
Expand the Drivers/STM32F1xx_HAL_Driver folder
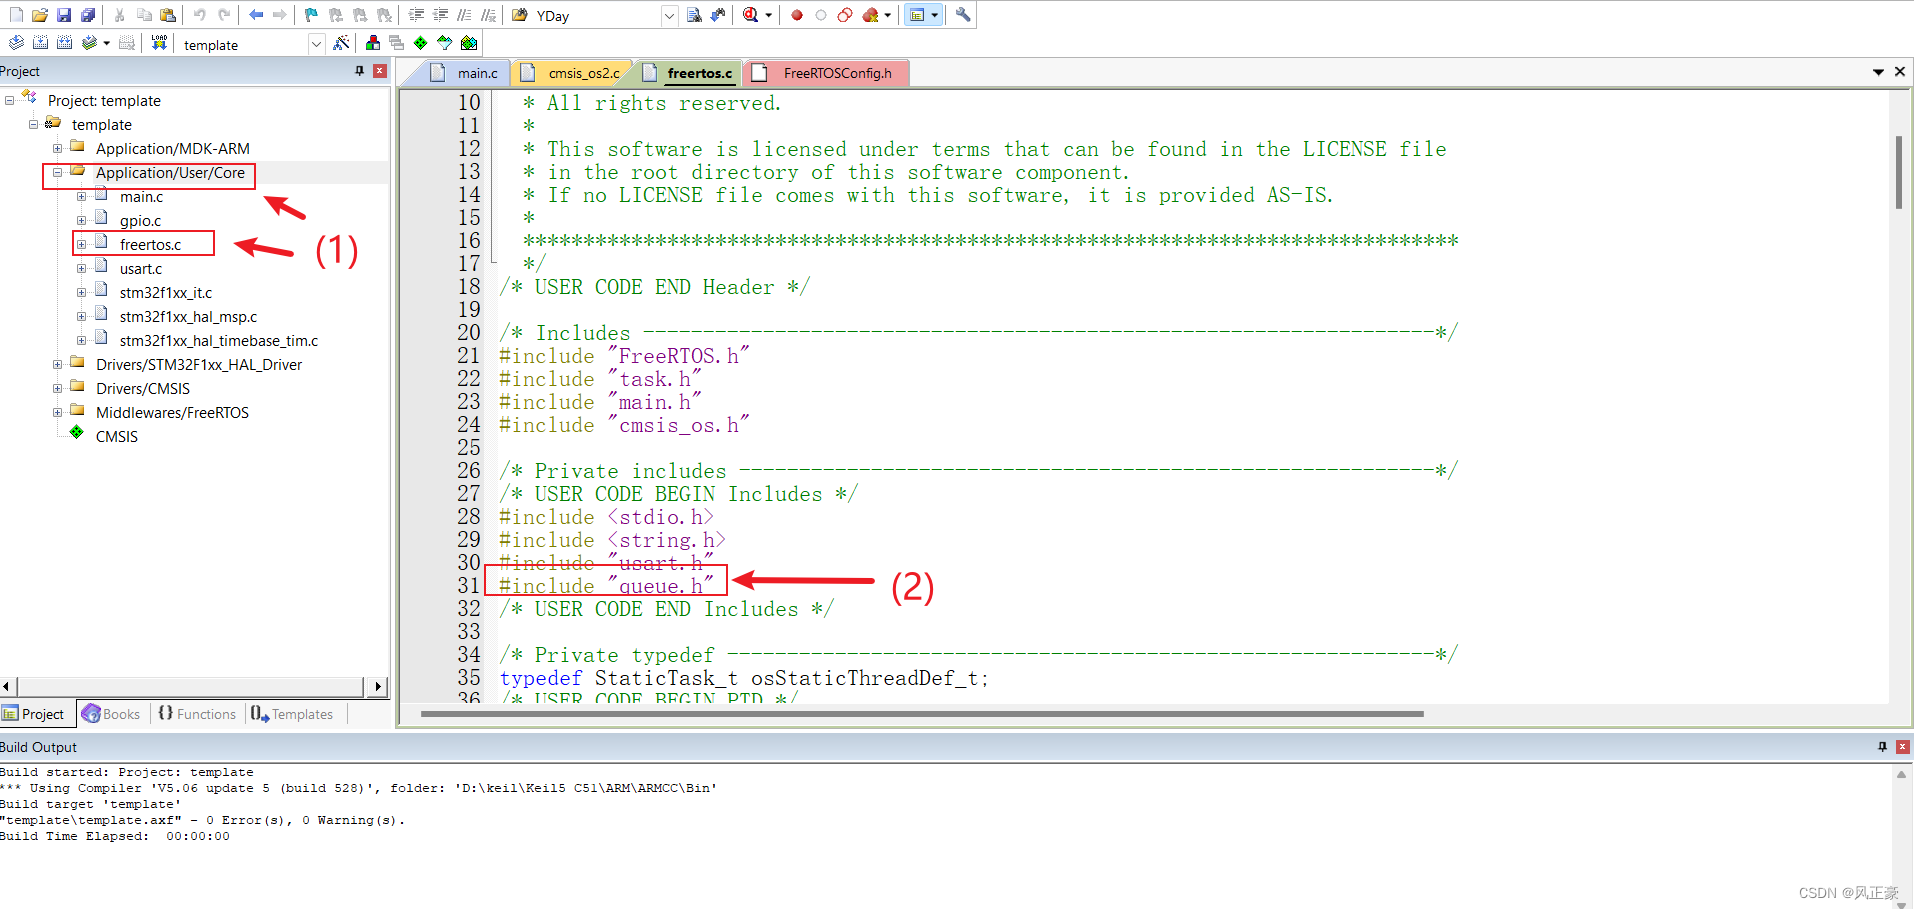57,365
